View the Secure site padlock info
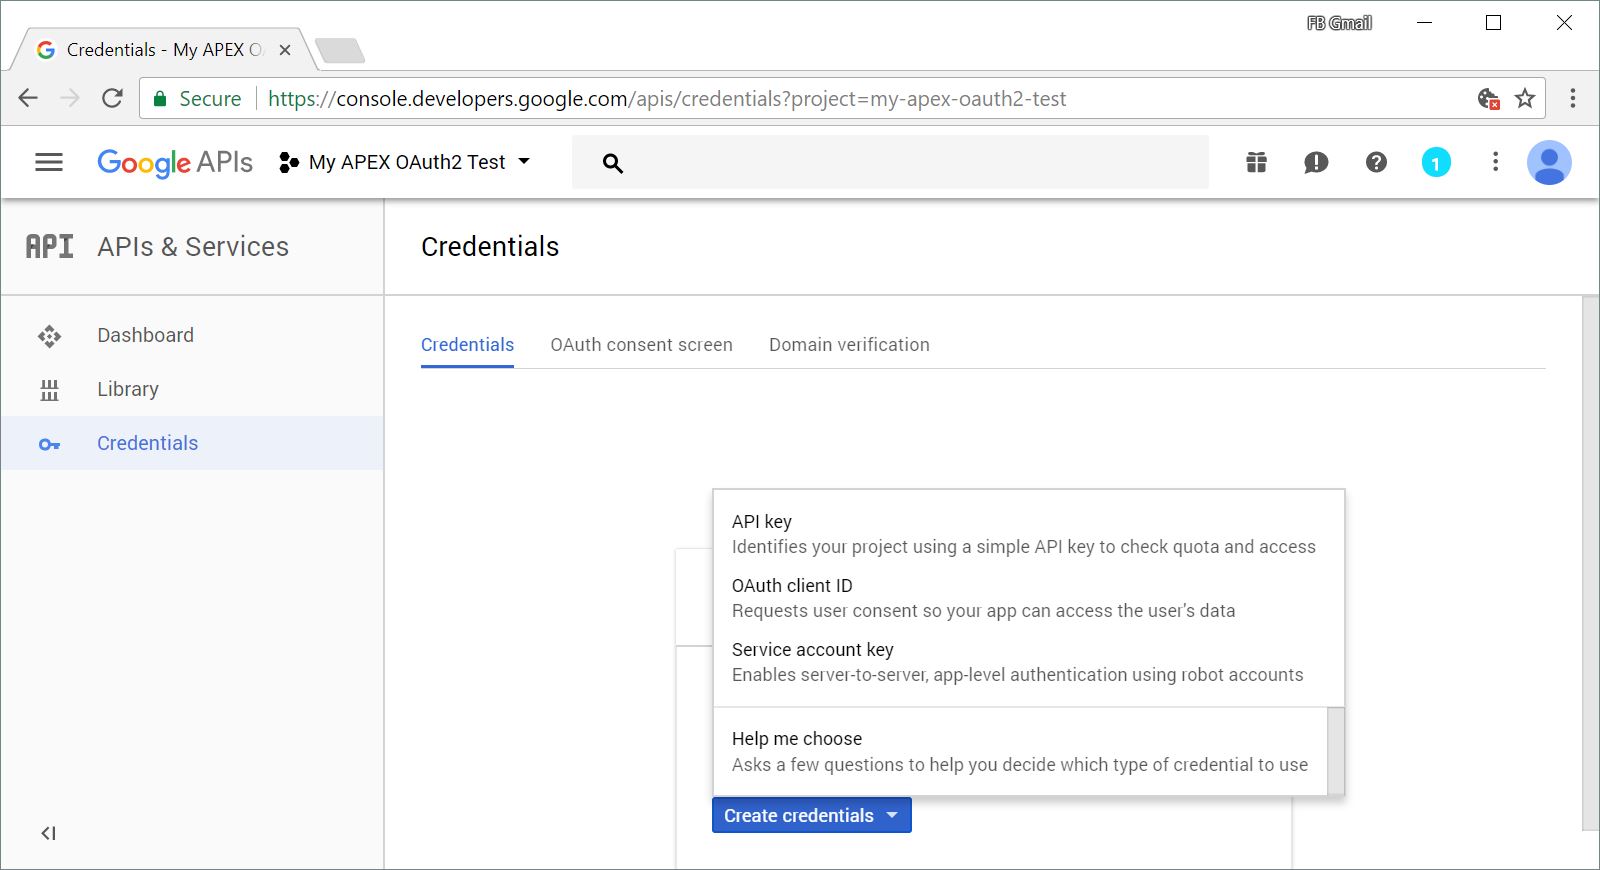The height and width of the screenshot is (870, 1600). point(197,99)
